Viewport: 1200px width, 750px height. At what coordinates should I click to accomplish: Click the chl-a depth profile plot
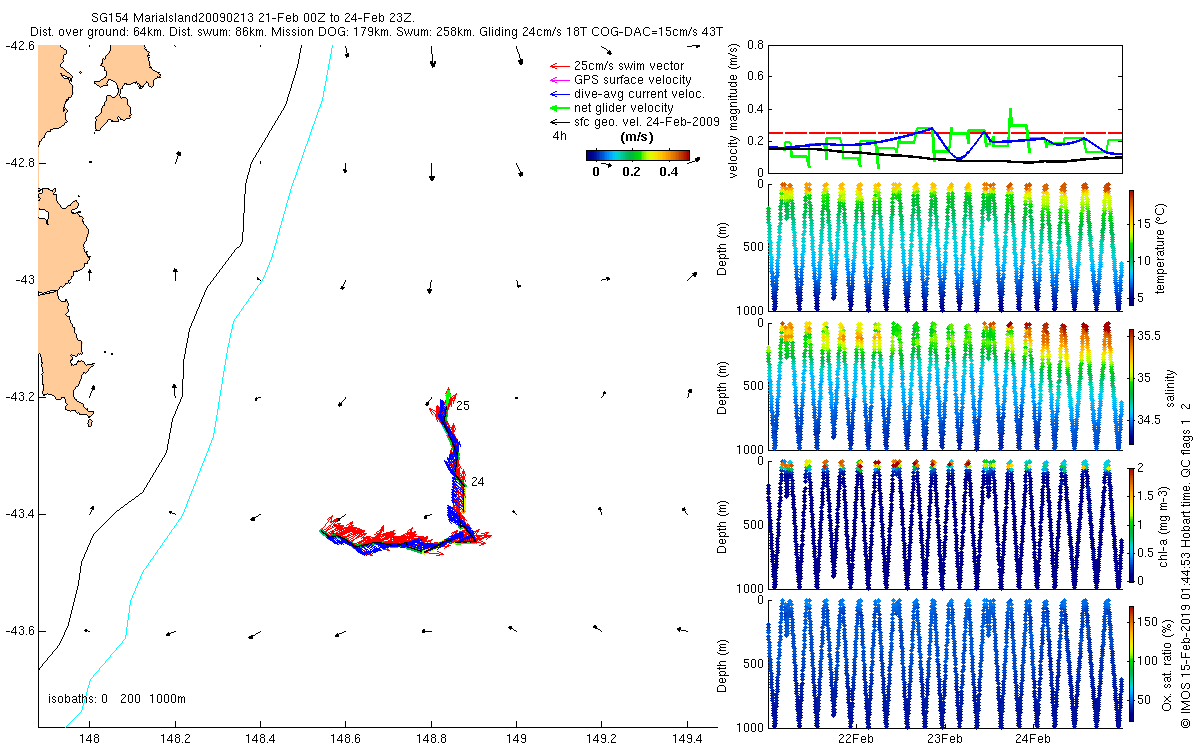pyautogui.click(x=944, y=524)
